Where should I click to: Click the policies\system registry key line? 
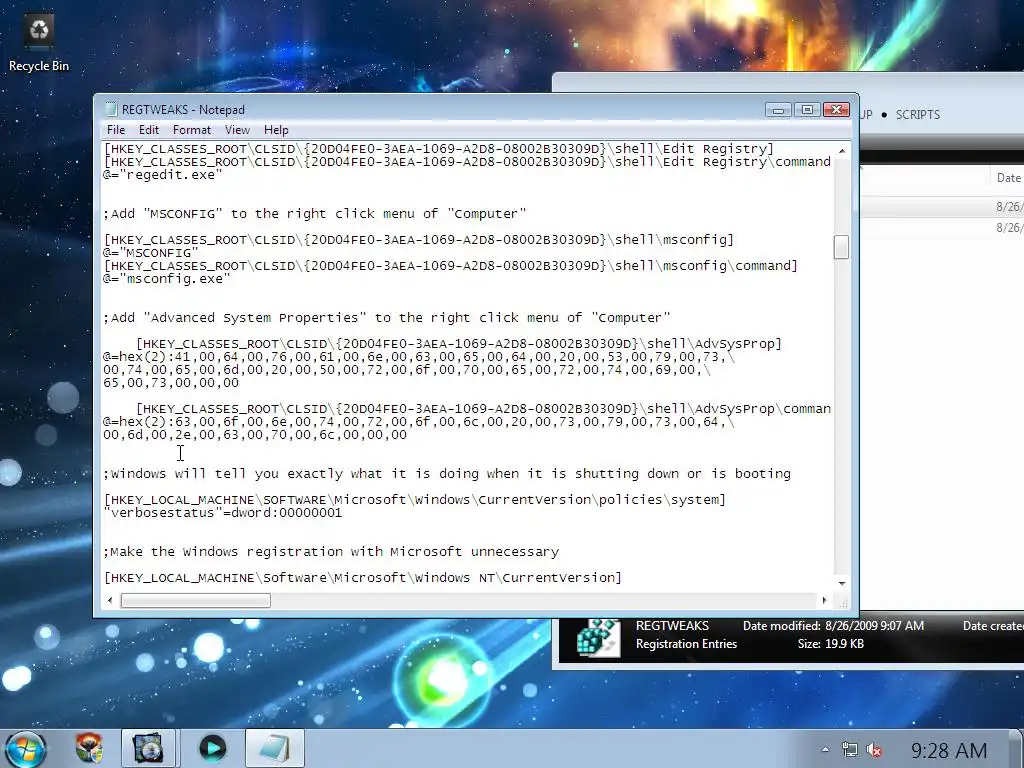coord(415,500)
